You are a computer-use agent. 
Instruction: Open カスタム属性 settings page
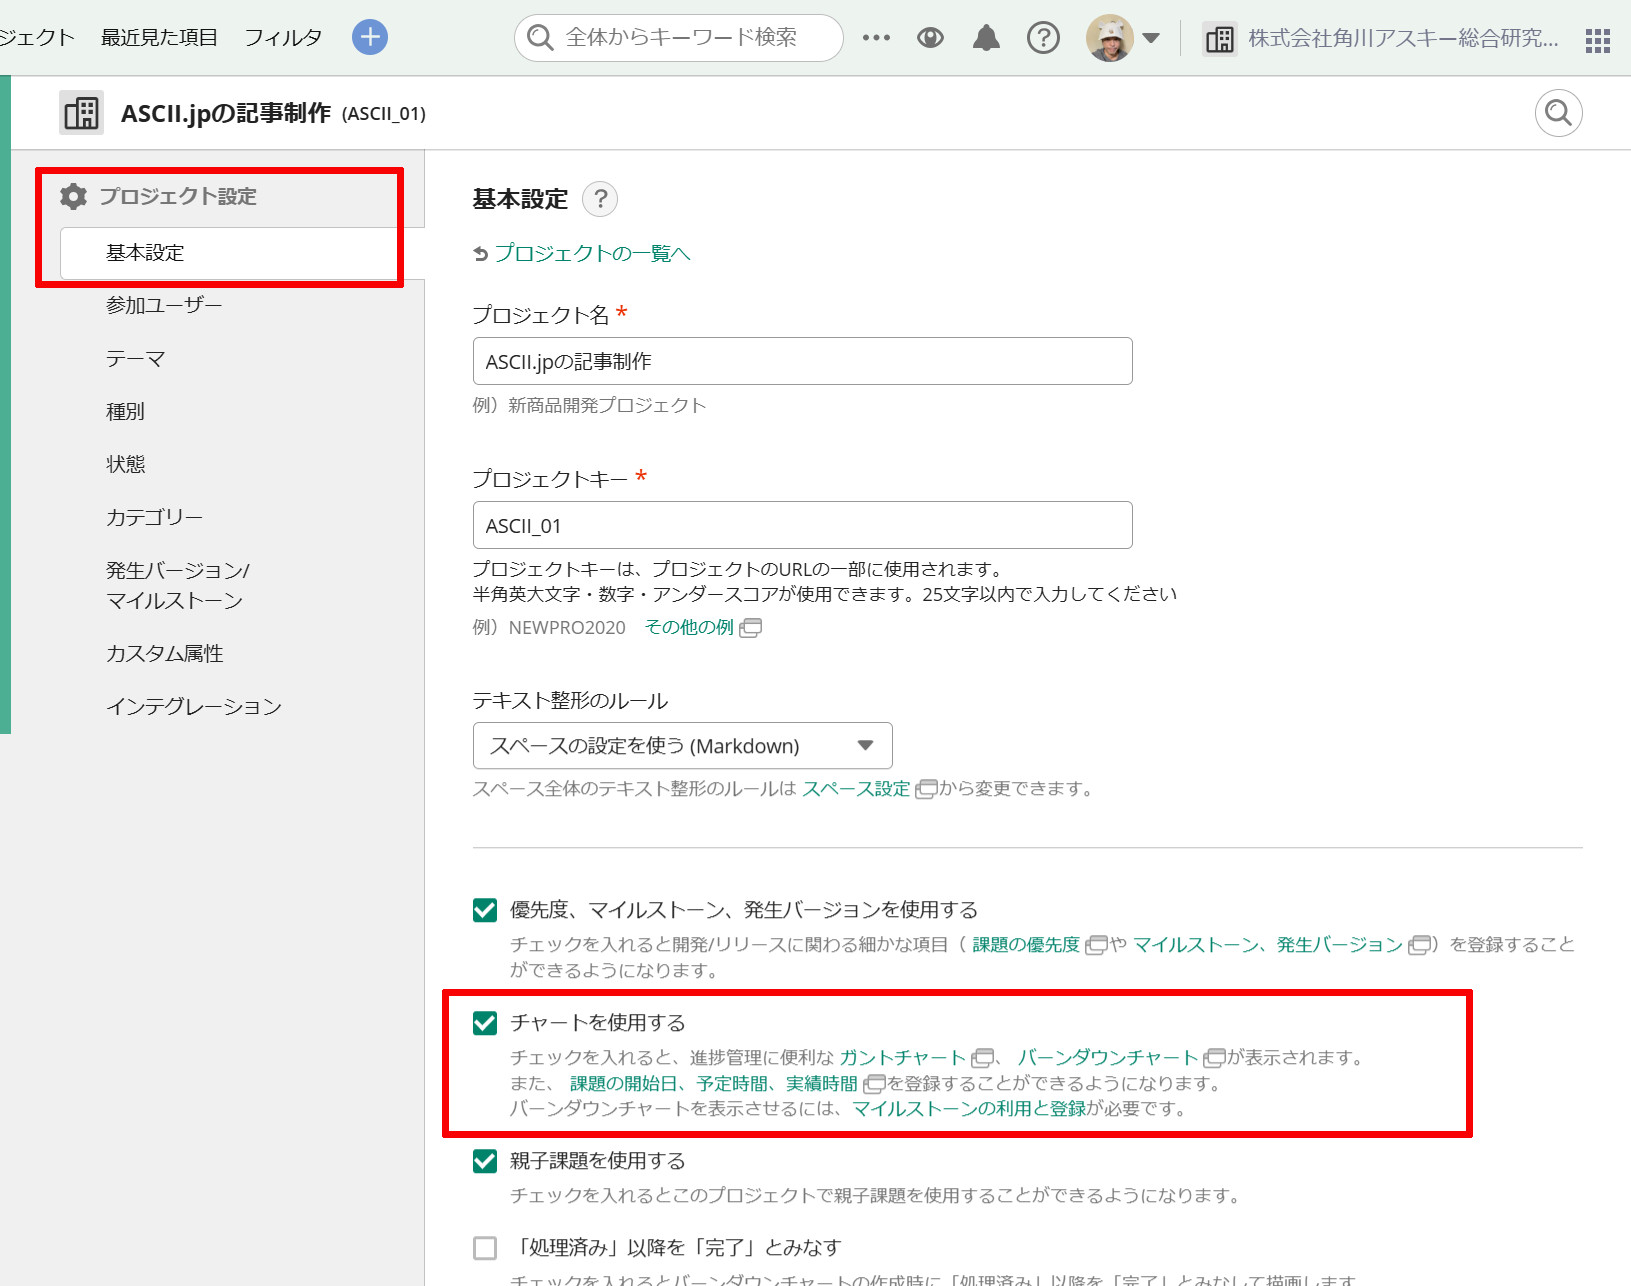(164, 653)
